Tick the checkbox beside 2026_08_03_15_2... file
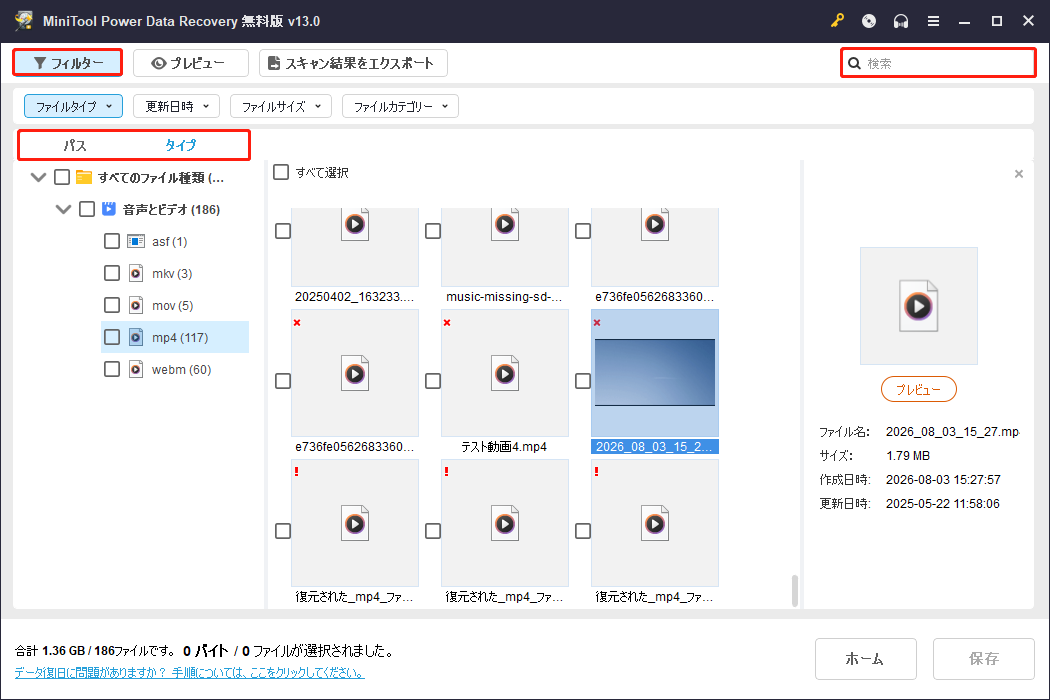Viewport: 1050px width, 700px height. coord(583,381)
